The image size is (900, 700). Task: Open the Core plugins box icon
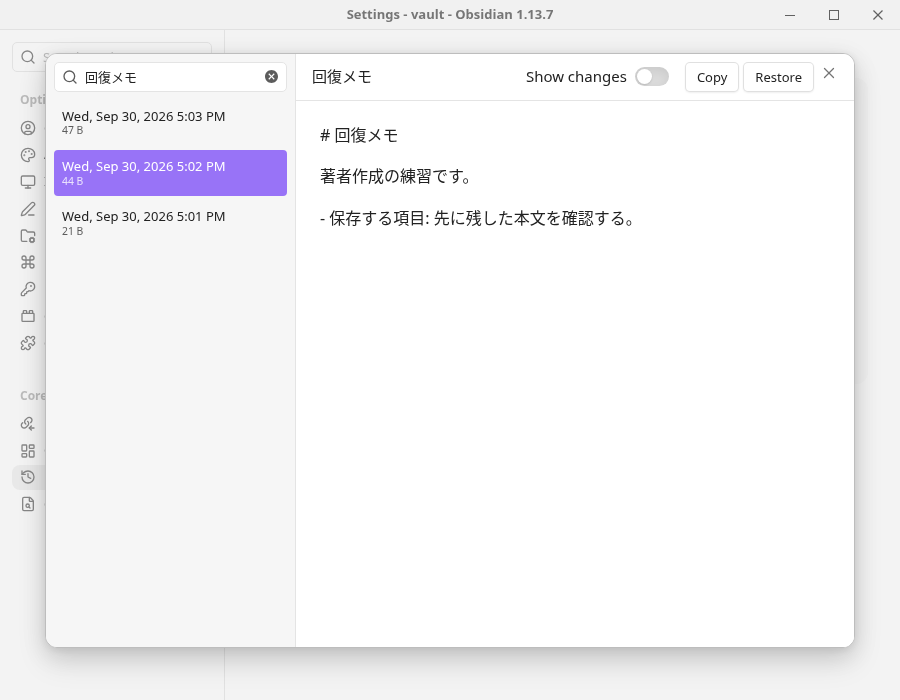tap(28, 316)
